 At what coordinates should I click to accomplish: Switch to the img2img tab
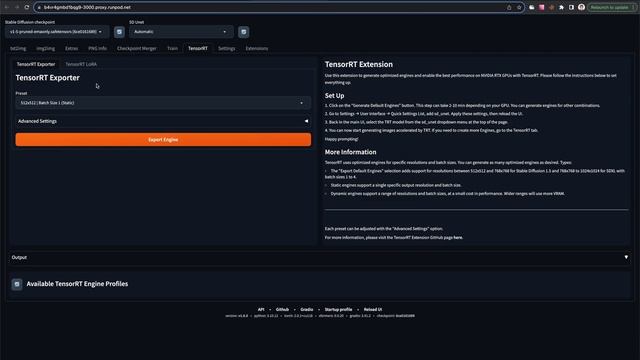click(x=45, y=49)
